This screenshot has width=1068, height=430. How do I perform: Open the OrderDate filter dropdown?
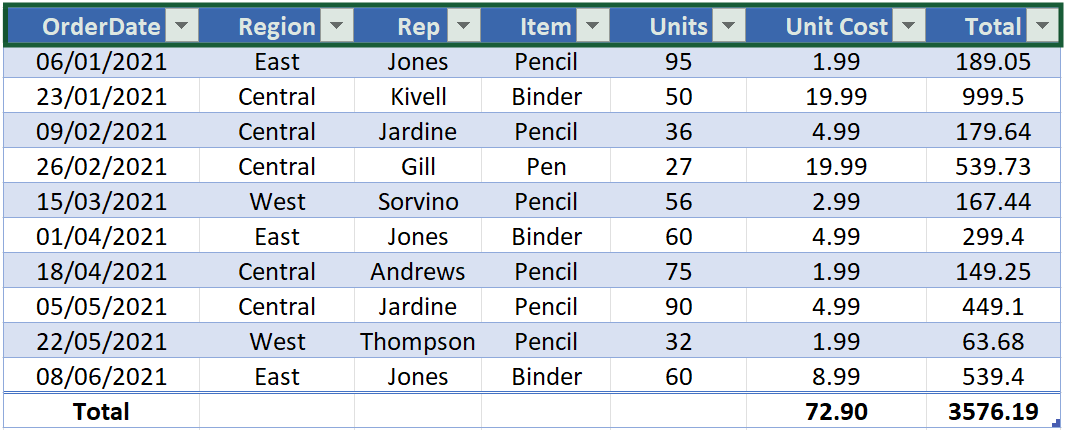point(182,27)
